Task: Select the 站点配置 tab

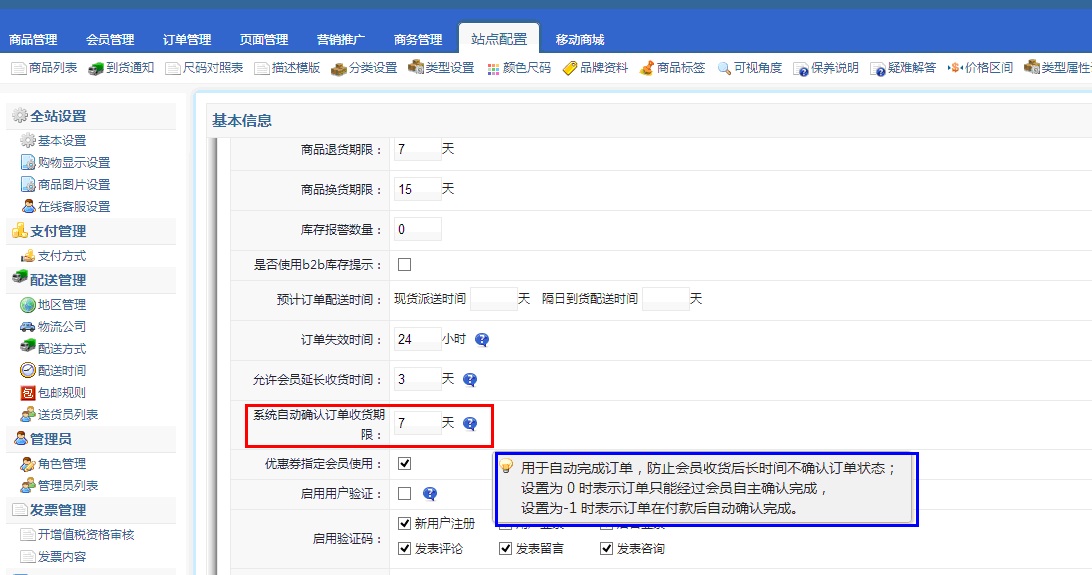Action: [x=499, y=39]
